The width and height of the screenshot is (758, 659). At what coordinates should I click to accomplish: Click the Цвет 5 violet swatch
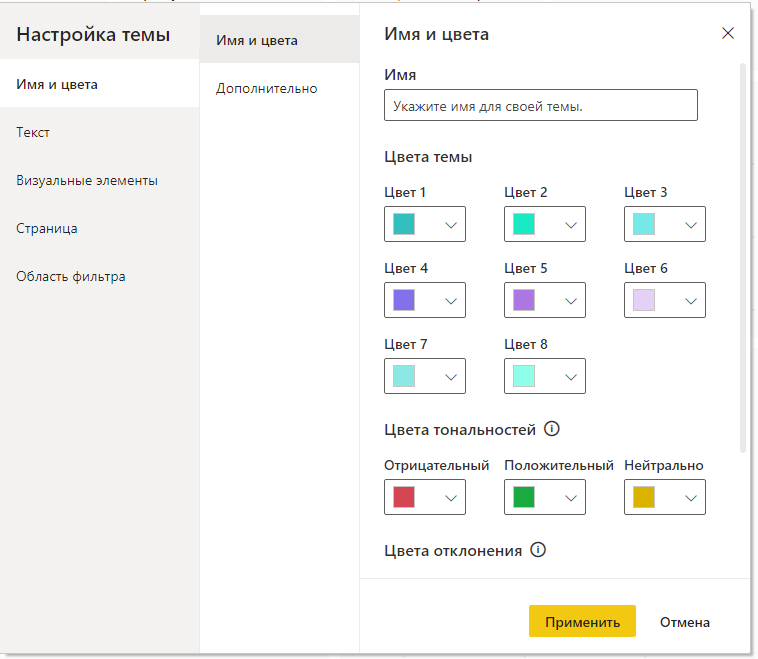coord(524,300)
